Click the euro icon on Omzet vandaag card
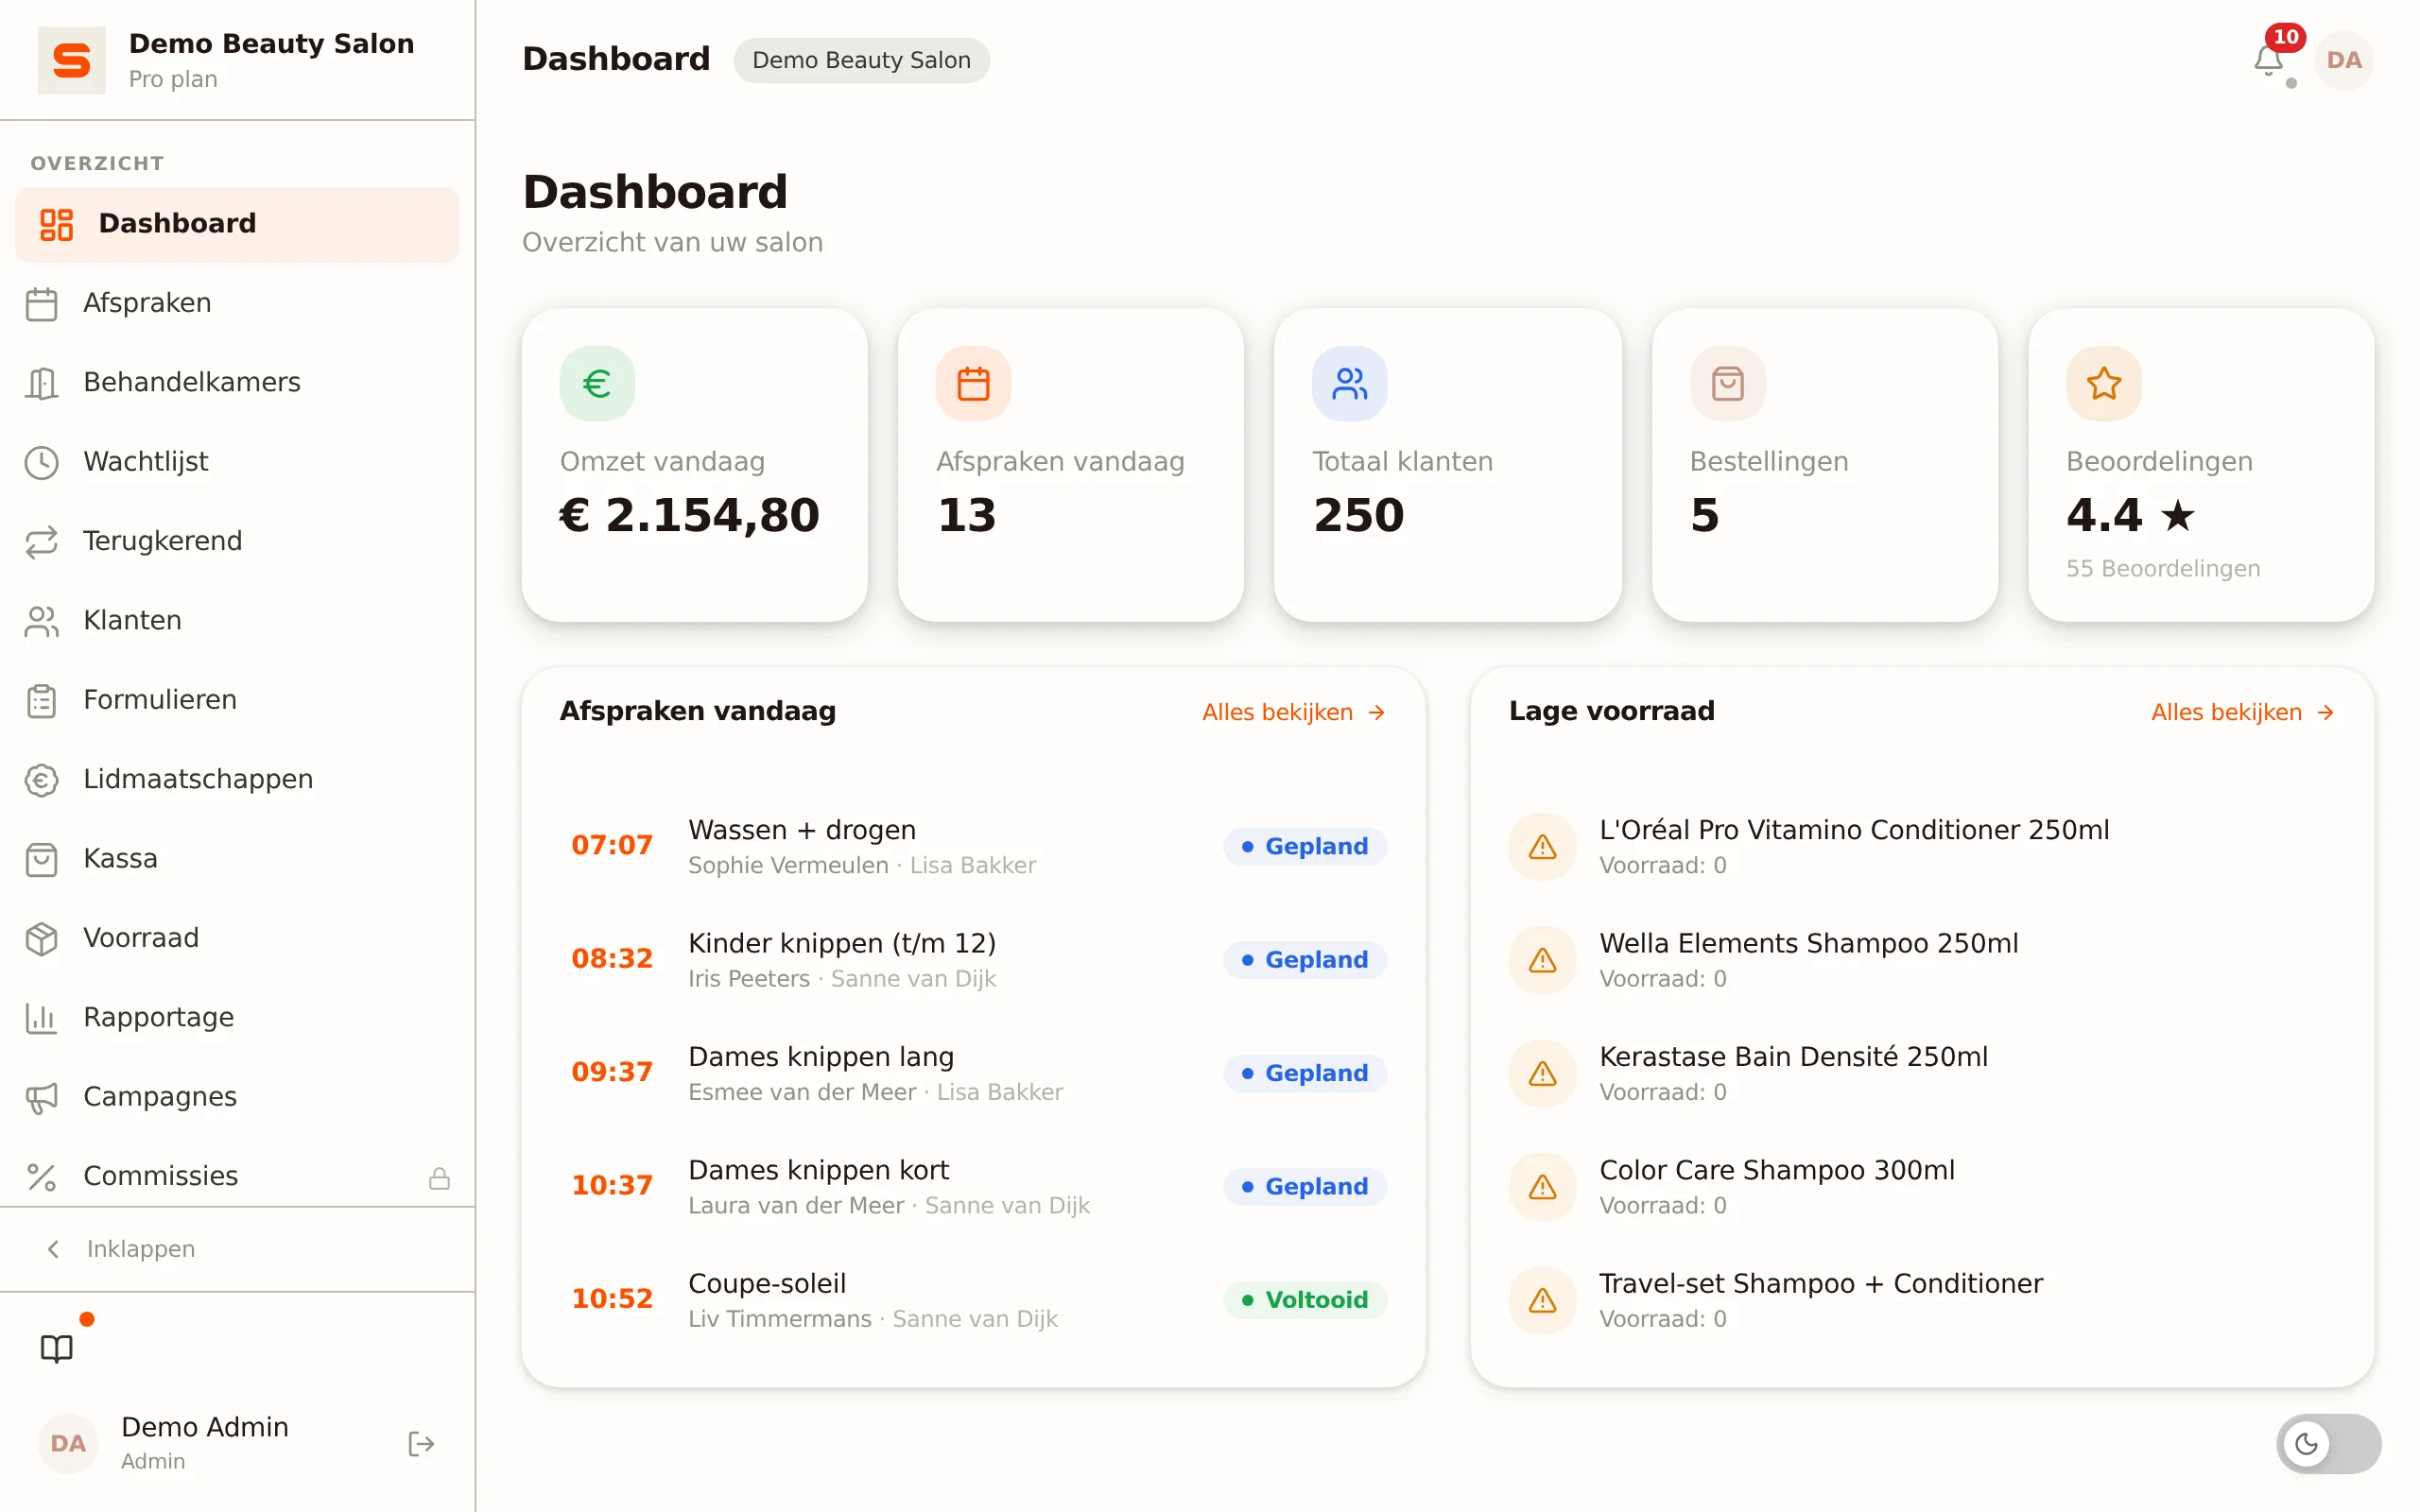The image size is (2420, 1512). point(597,383)
